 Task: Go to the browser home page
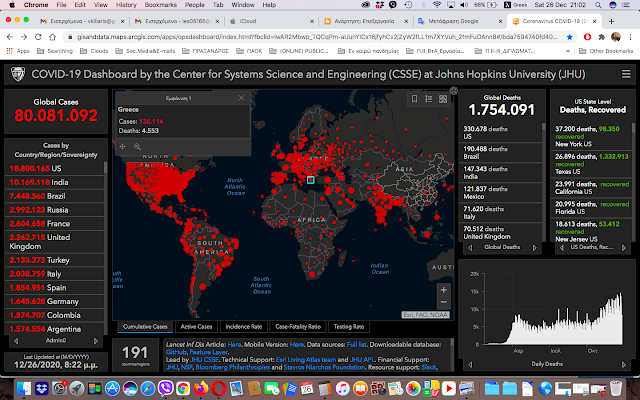pos(52,37)
